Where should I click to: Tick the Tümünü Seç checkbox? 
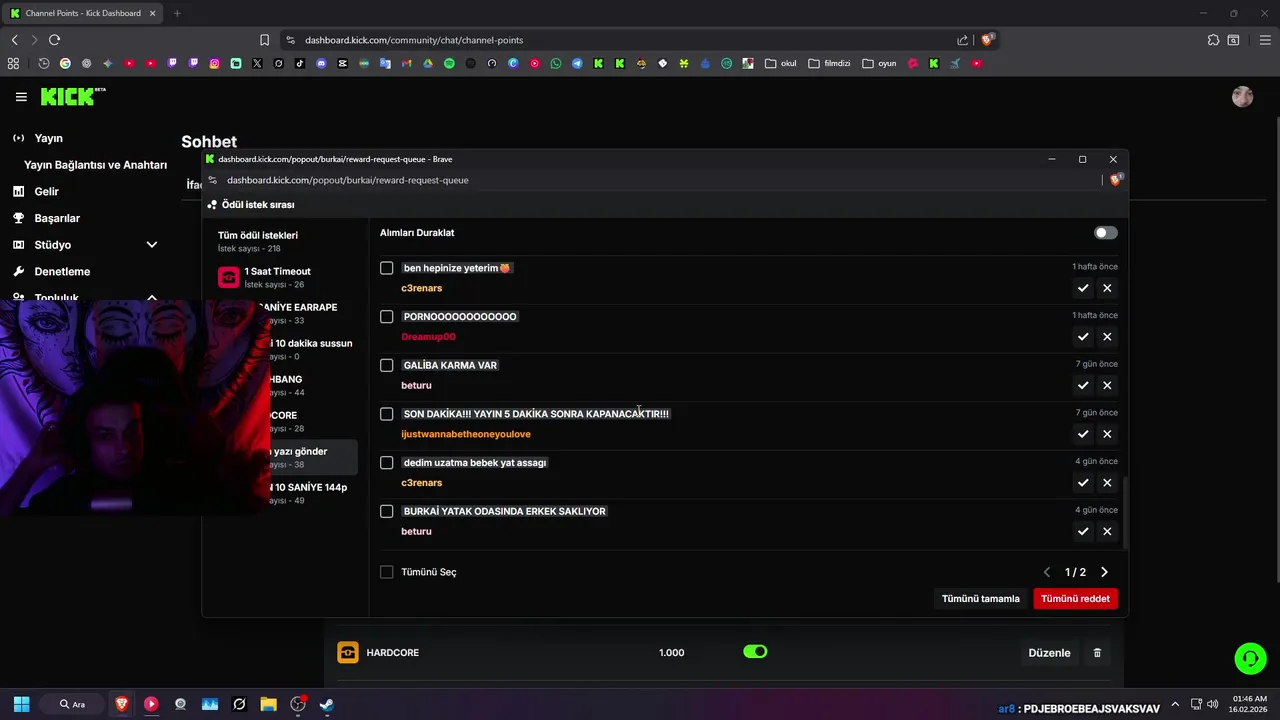click(387, 572)
